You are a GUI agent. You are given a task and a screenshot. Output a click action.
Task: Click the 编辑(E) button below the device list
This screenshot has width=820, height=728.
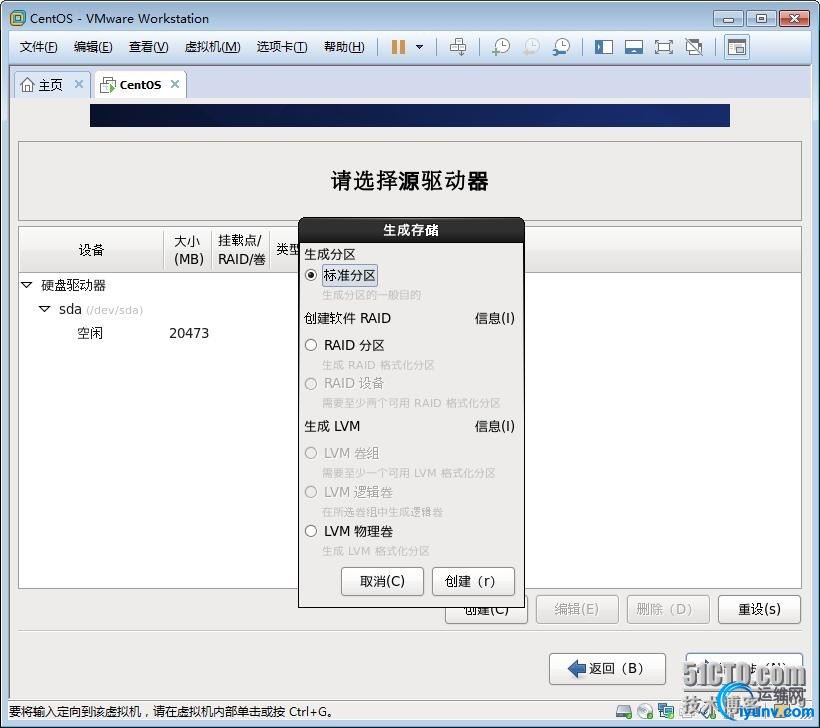[x=577, y=610]
